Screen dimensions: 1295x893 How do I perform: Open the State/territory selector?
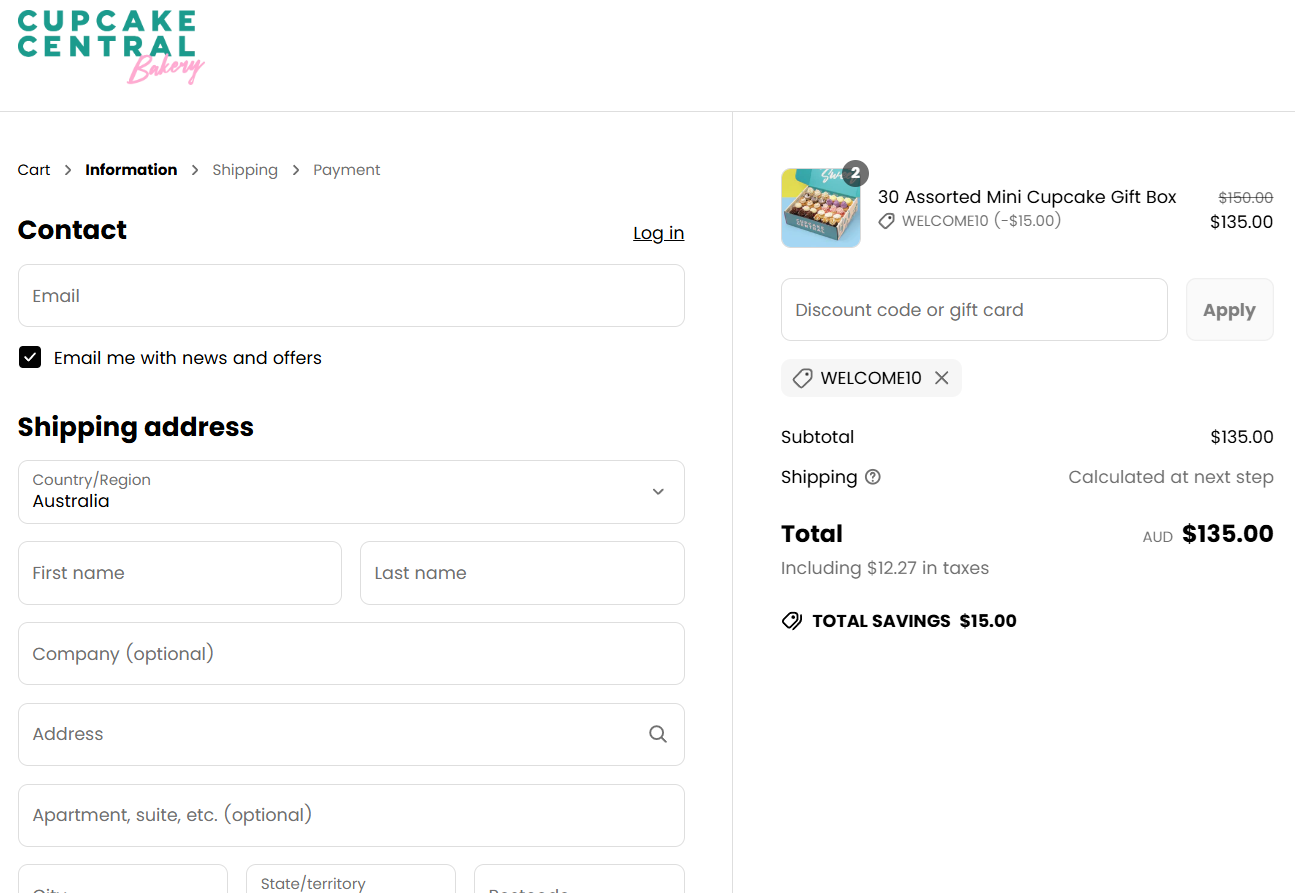click(x=350, y=882)
